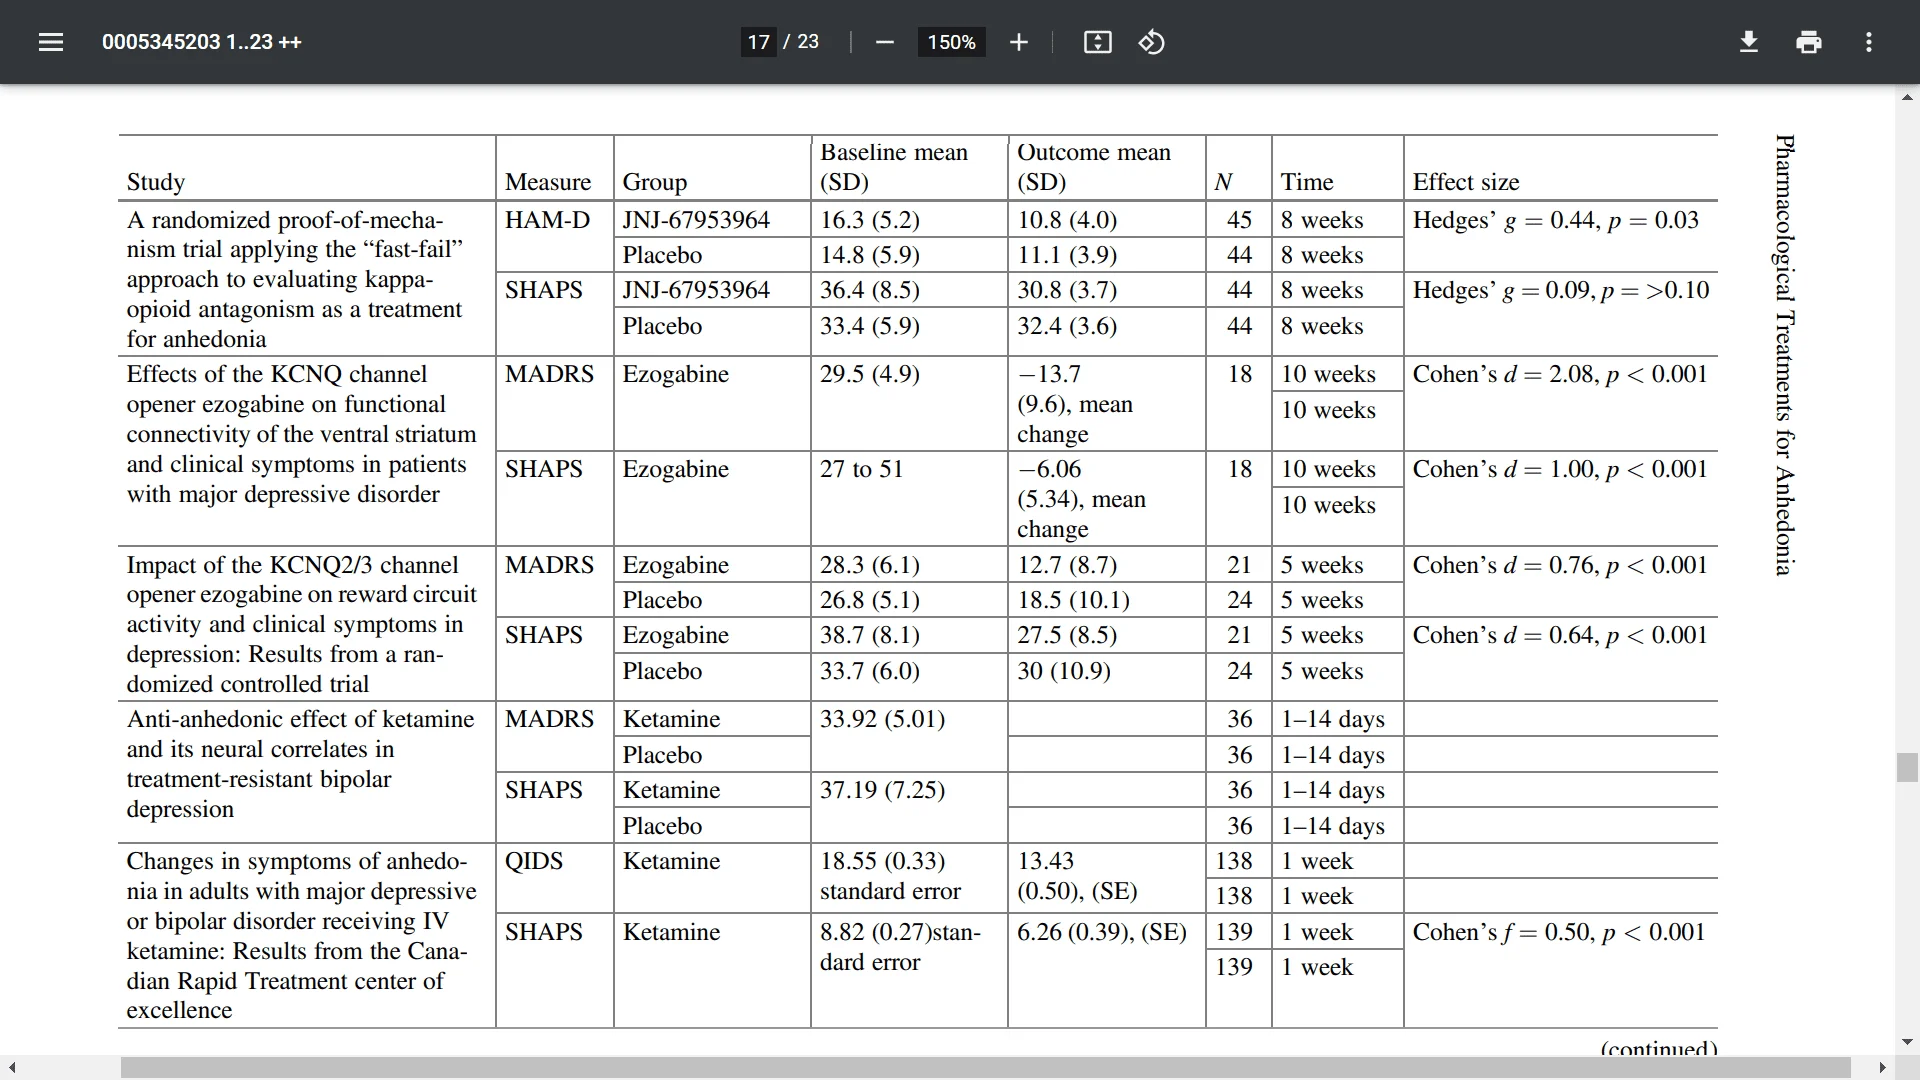The image size is (1920, 1080).
Task: Click the 'QIDS' measure cell
Action: [x=534, y=861]
